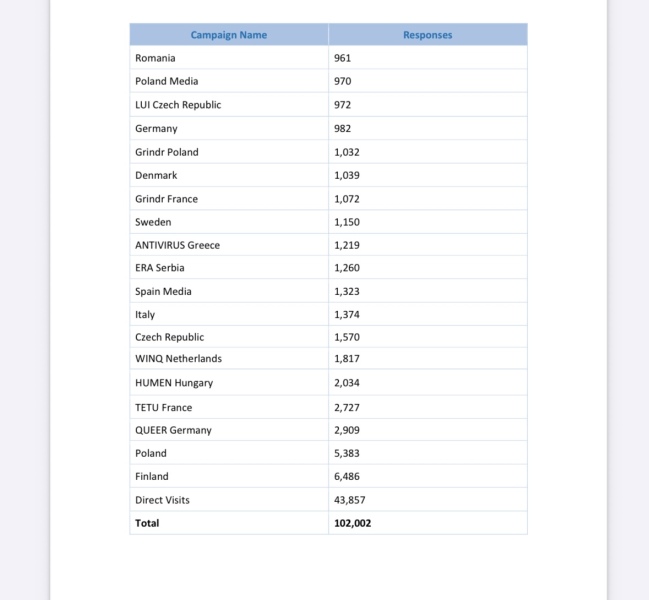The image size is (649, 600).
Task: Select the WINQ Netherlands cell
Action: pos(179,358)
